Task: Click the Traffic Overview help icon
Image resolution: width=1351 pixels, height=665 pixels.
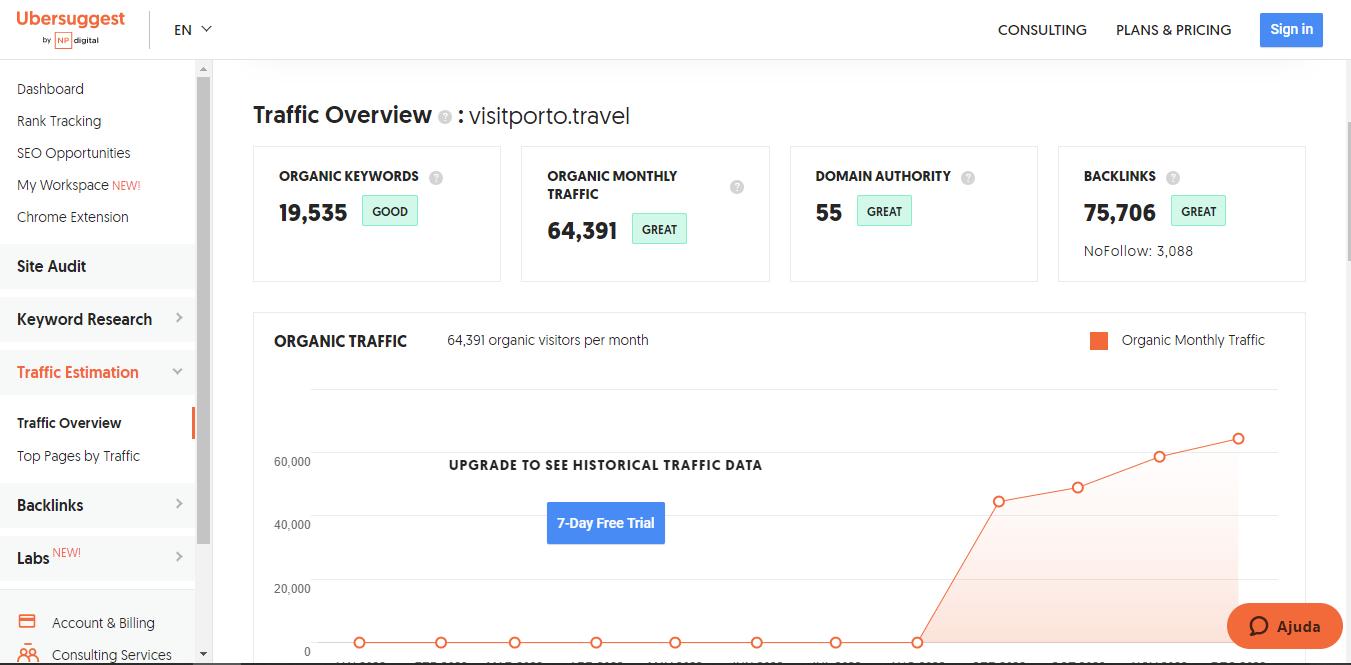Action: click(x=445, y=117)
